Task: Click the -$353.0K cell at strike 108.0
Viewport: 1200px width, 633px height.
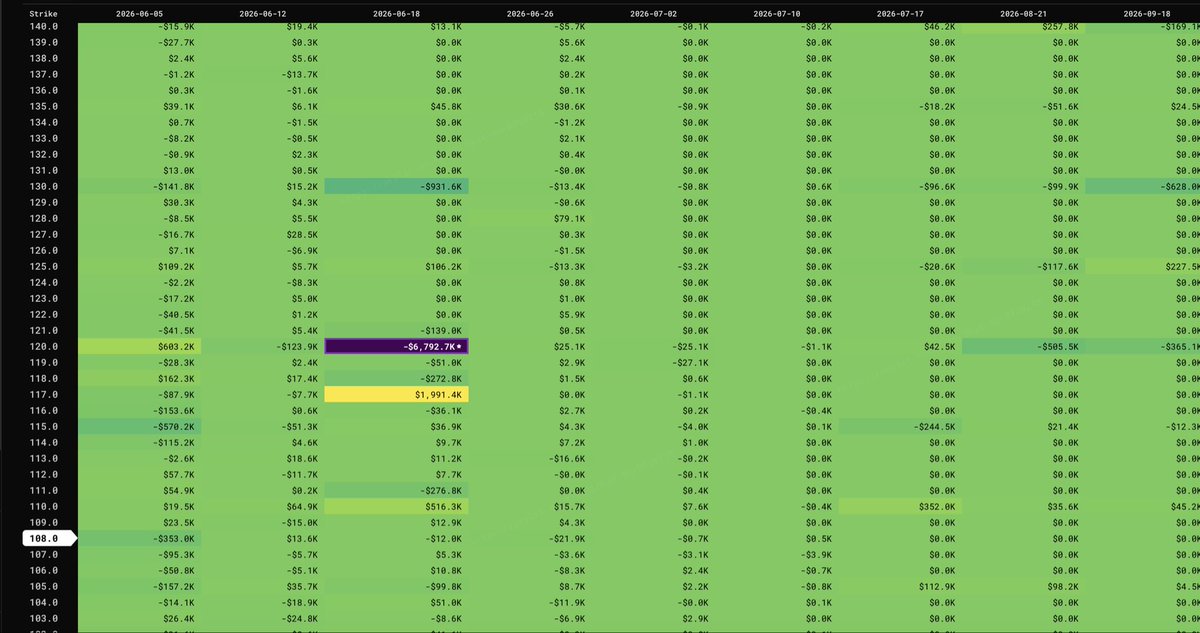Action: [x=140, y=538]
